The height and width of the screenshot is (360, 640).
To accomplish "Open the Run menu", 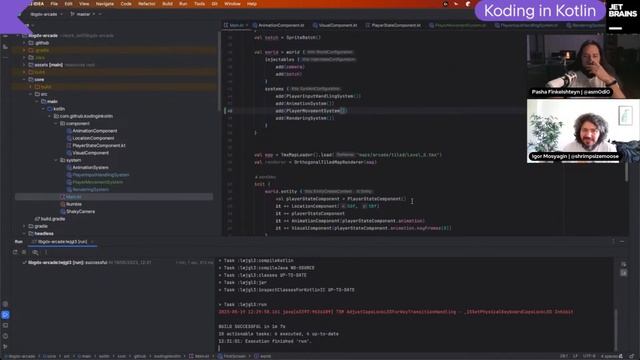I will (x=183, y=4).
